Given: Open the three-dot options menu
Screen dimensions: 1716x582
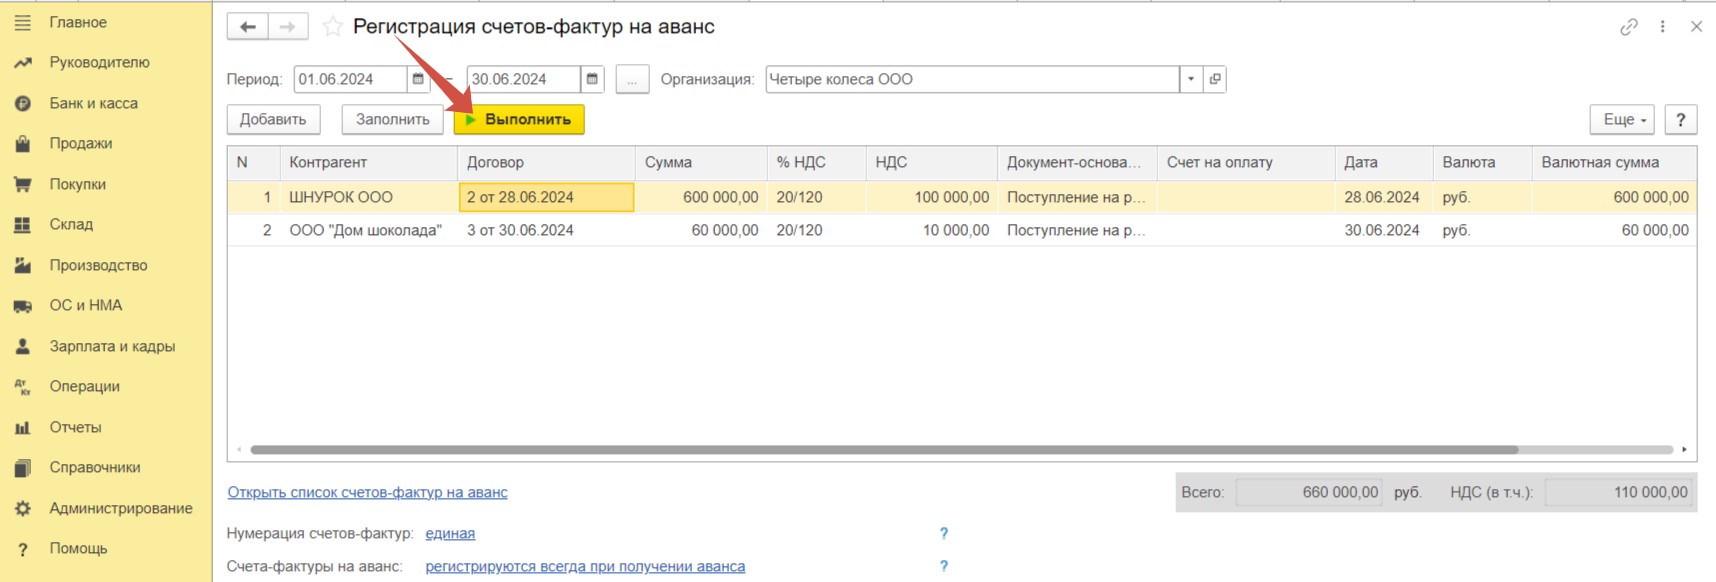Looking at the screenshot, I should (1663, 27).
